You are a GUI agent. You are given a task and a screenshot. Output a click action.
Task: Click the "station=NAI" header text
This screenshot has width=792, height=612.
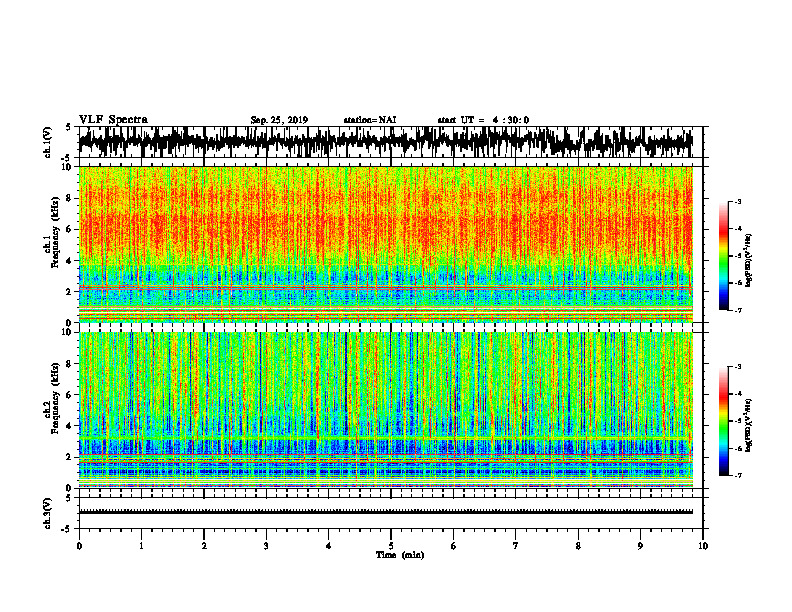(370, 120)
